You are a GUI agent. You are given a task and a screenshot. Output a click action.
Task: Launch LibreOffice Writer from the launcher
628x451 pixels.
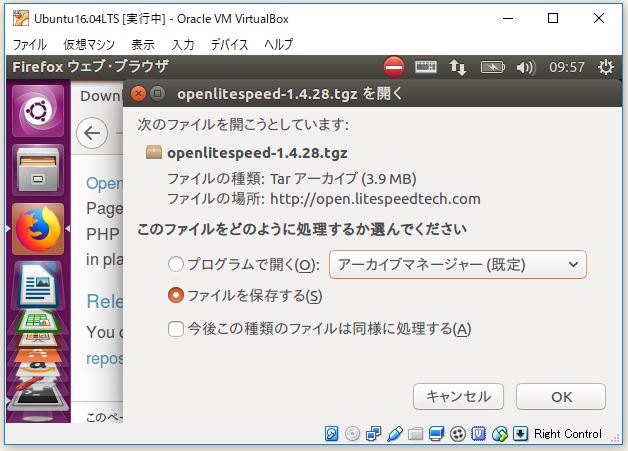(38, 285)
